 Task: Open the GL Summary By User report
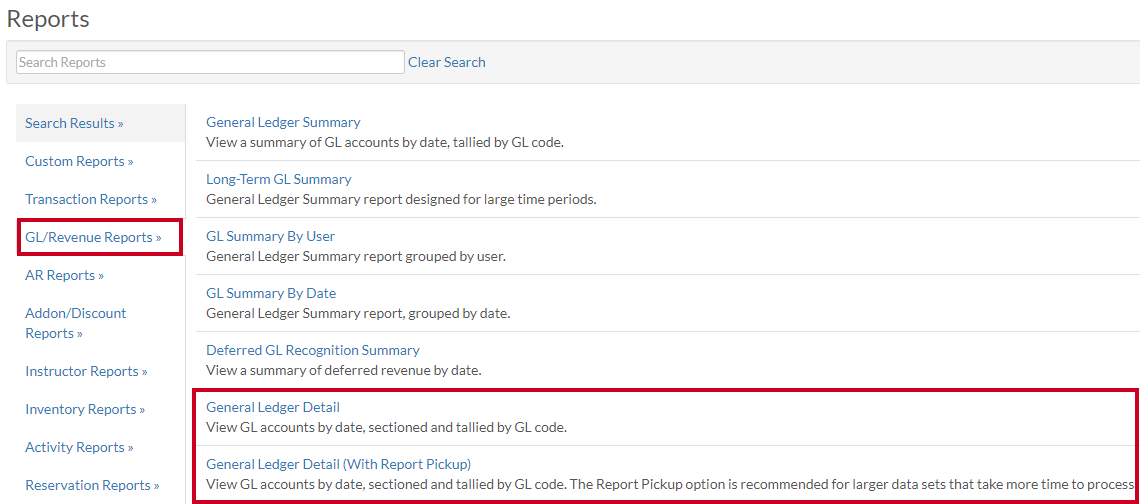[x=270, y=236]
